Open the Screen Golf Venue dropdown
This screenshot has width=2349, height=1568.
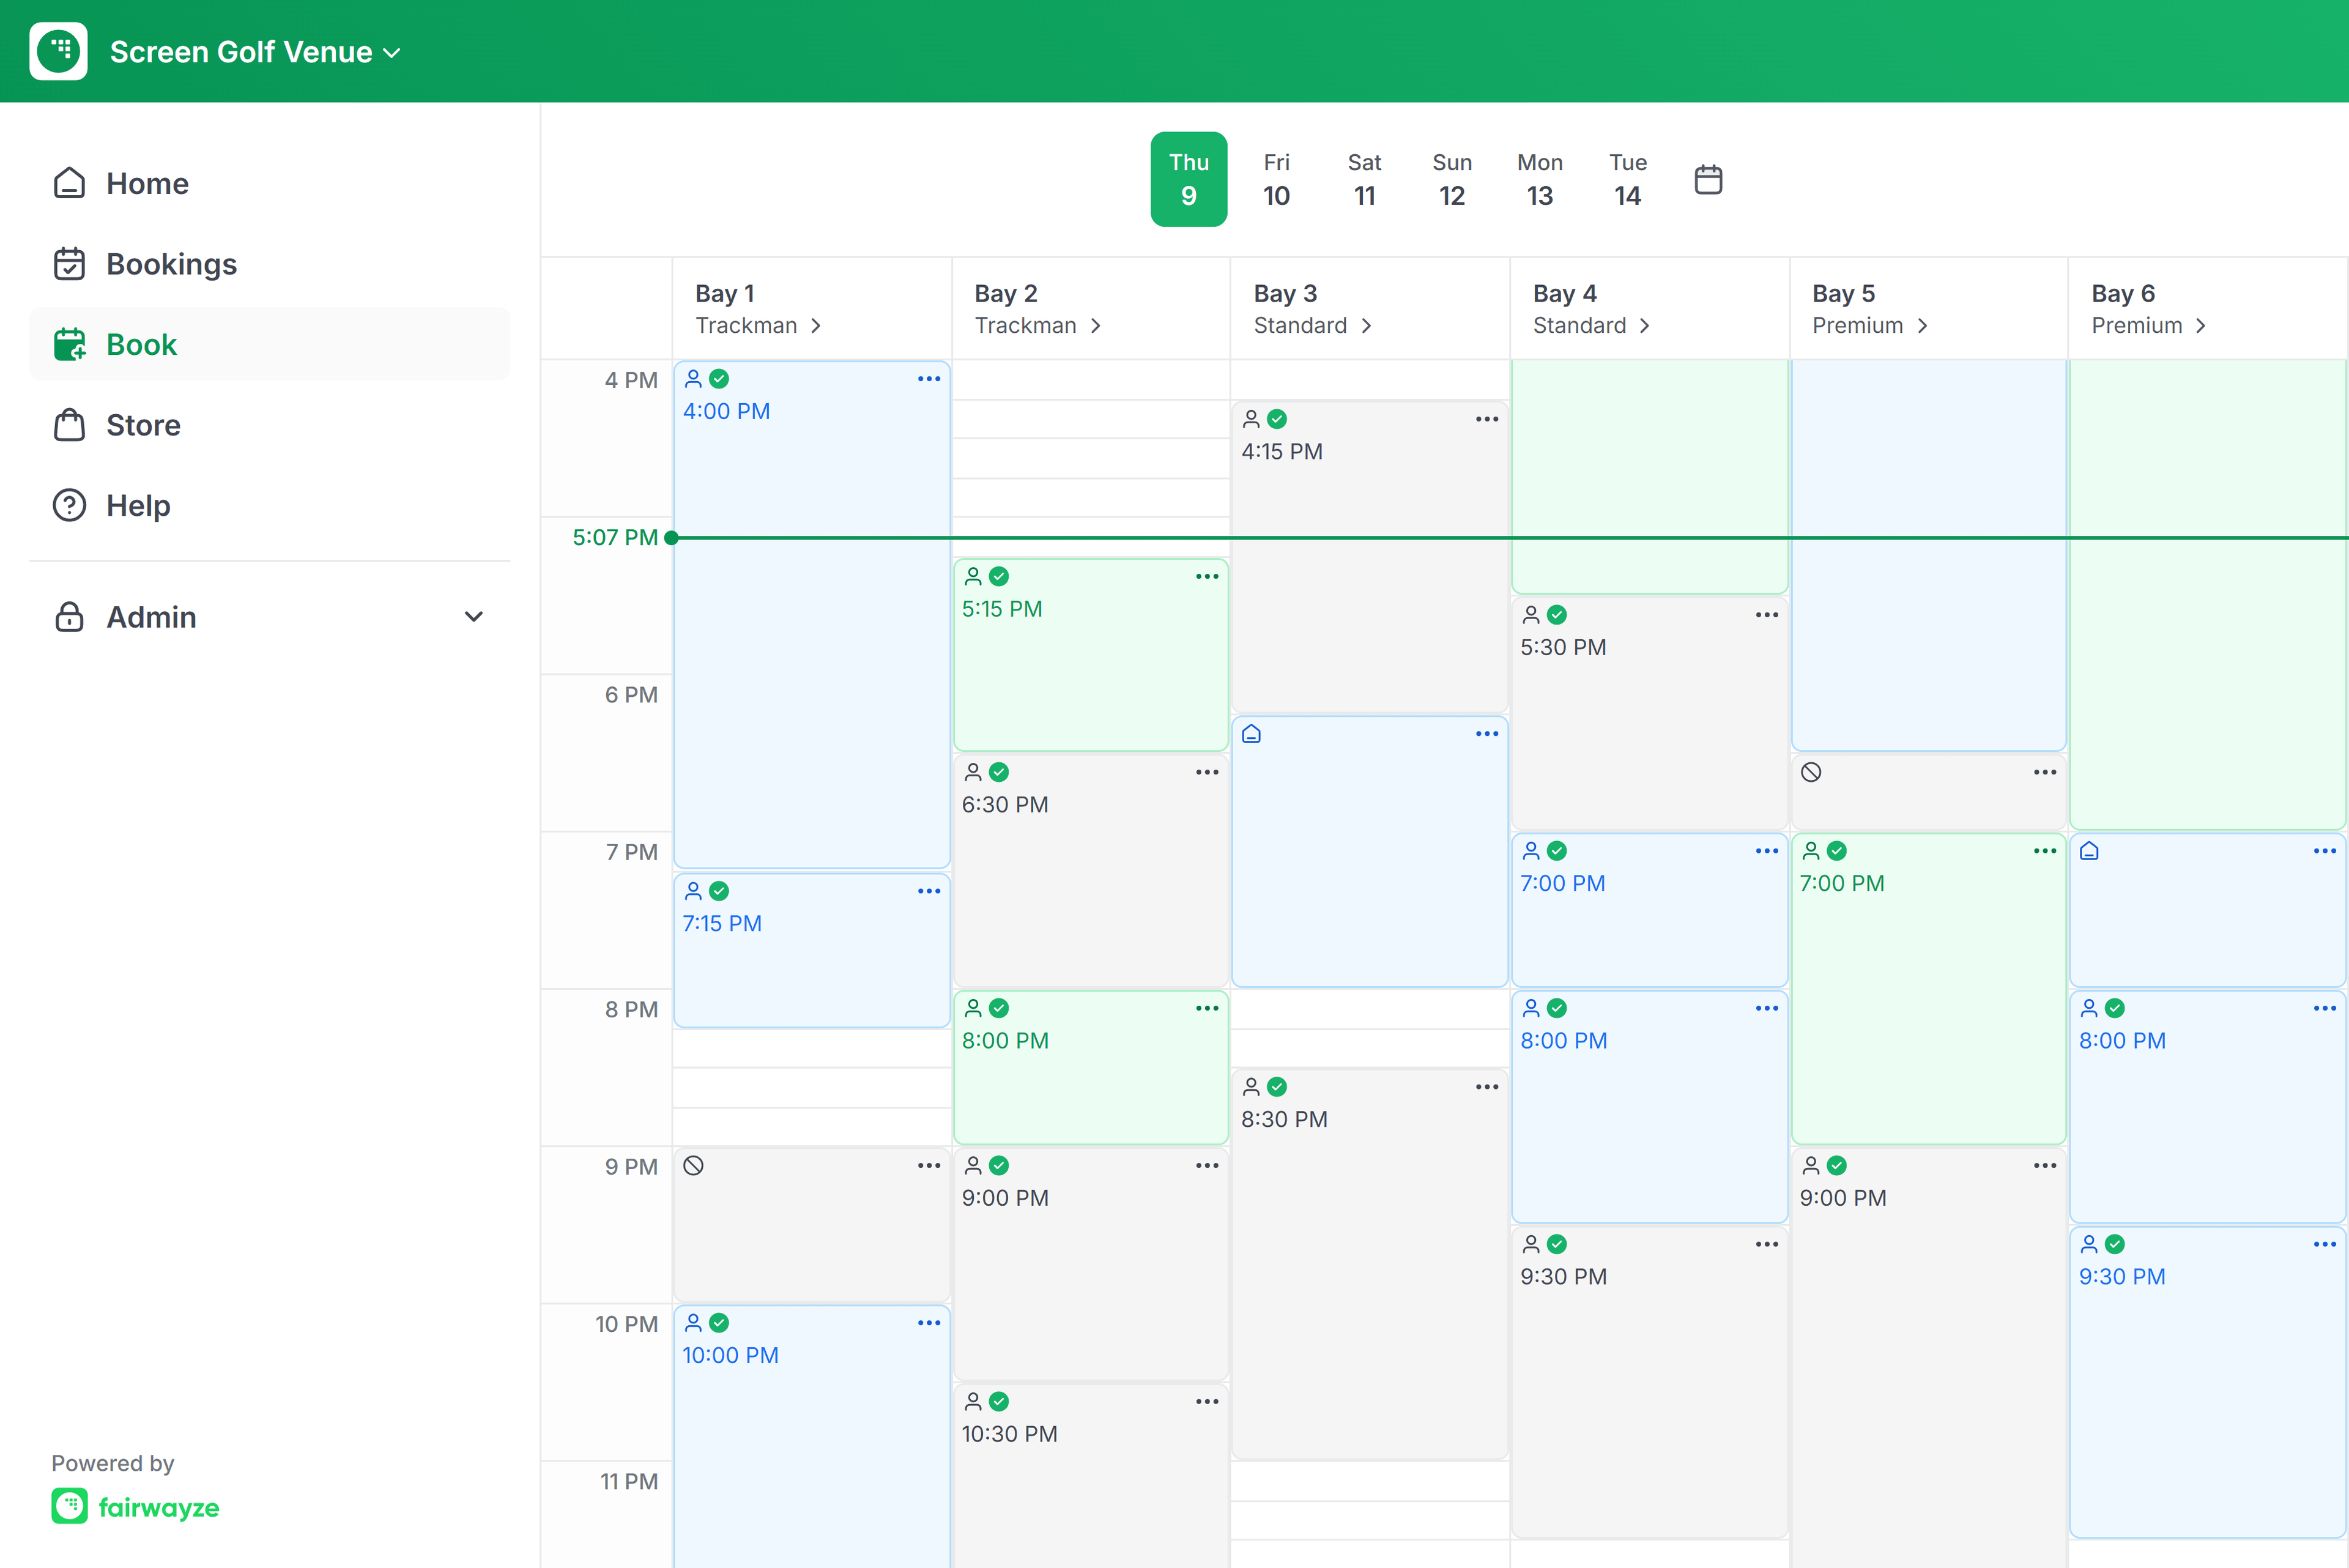[255, 52]
